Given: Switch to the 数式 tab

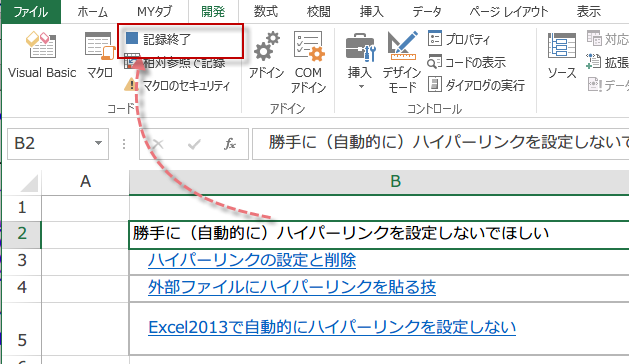Looking at the screenshot, I should 266,12.
